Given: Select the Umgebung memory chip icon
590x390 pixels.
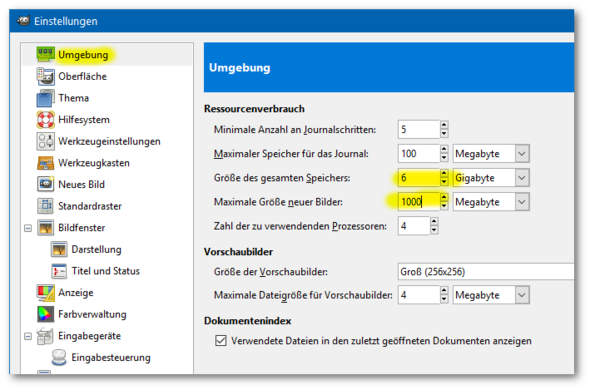Looking at the screenshot, I should coord(46,55).
